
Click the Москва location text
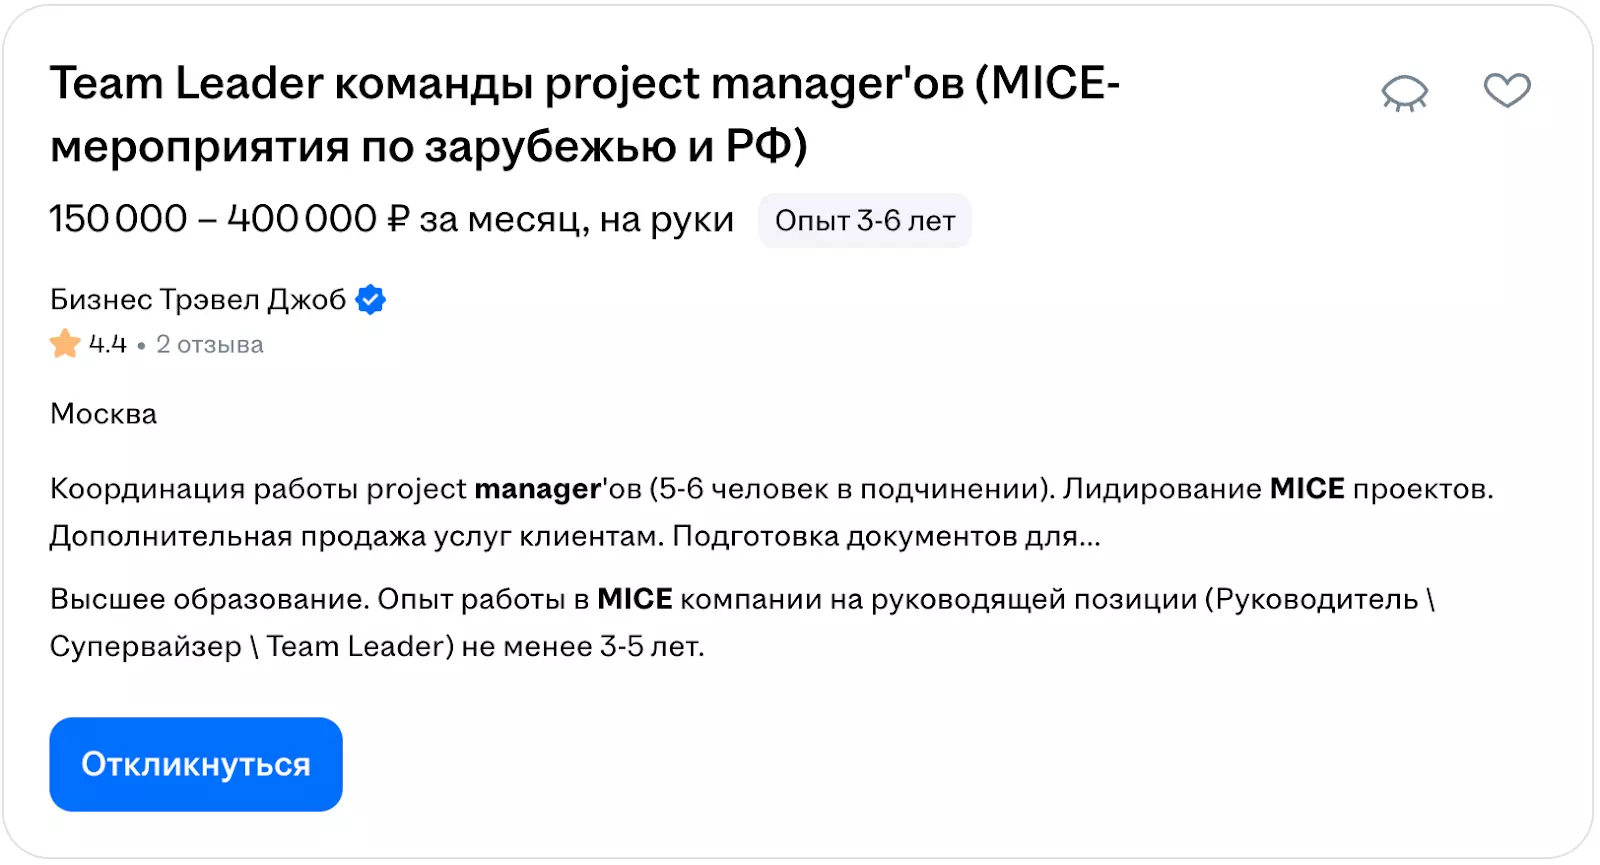click(104, 414)
